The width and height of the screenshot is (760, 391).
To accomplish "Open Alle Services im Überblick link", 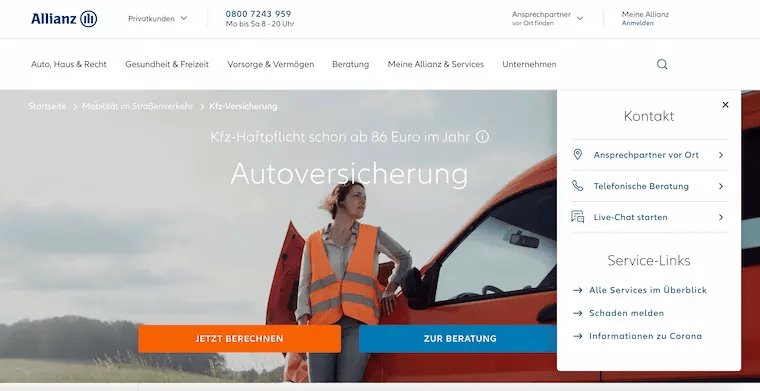I will (x=648, y=290).
